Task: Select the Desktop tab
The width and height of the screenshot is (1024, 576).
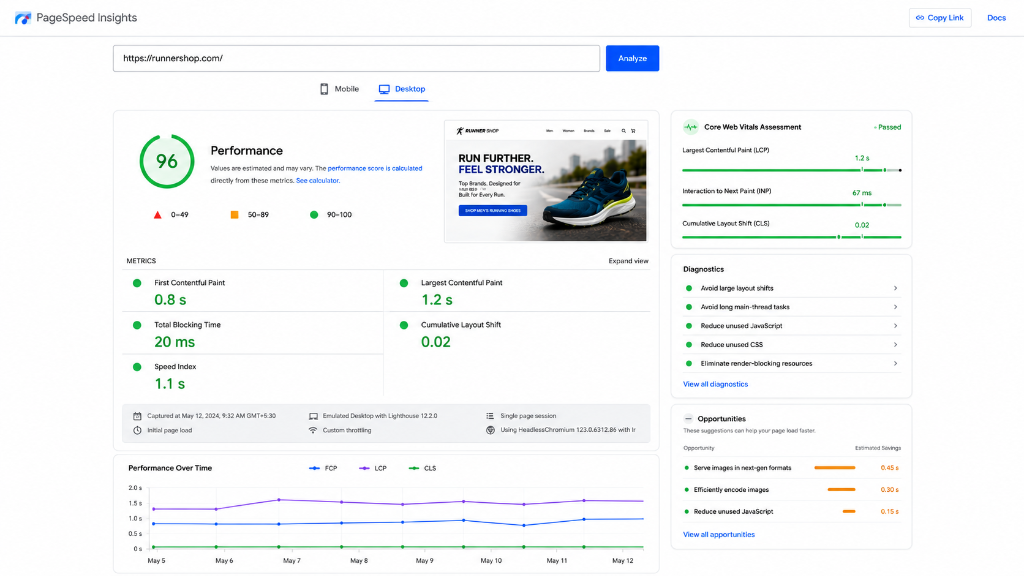Action: point(402,89)
